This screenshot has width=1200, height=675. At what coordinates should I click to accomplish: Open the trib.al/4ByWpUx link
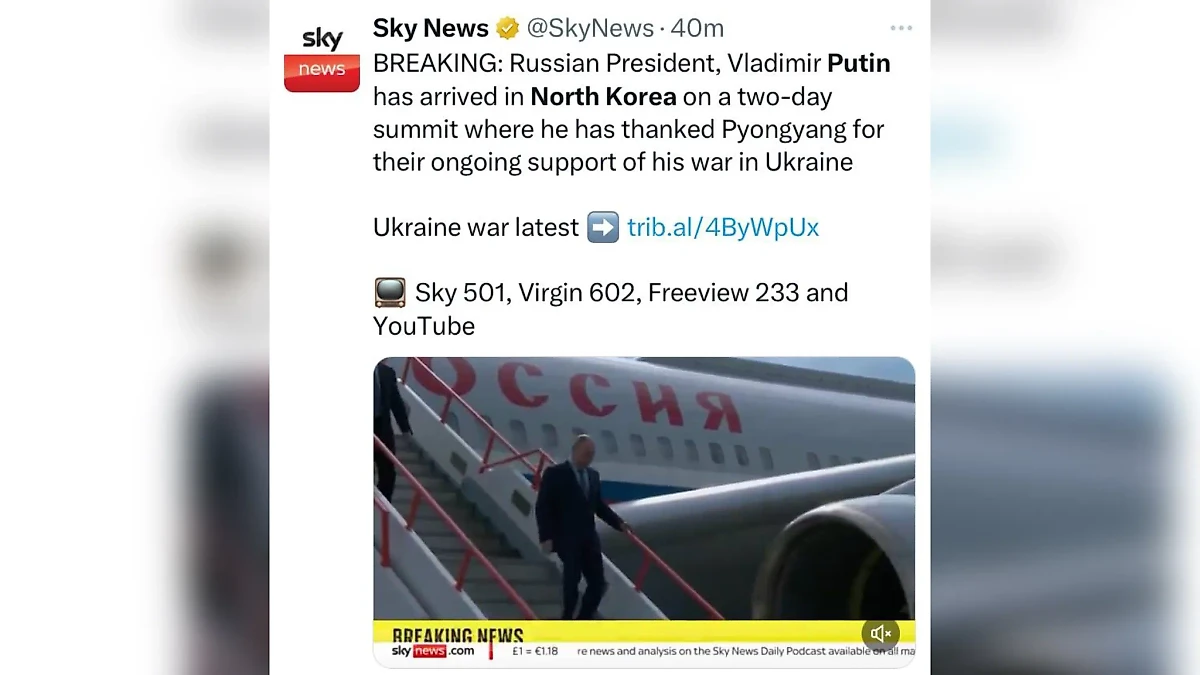pyautogui.click(x=722, y=227)
